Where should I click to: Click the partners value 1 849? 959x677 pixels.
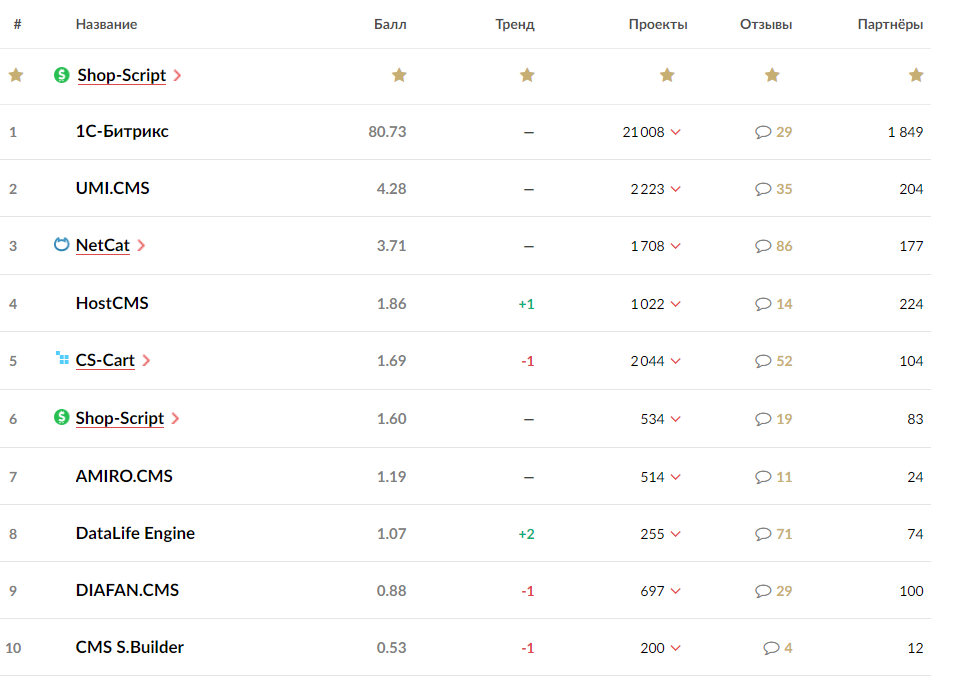point(905,132)
